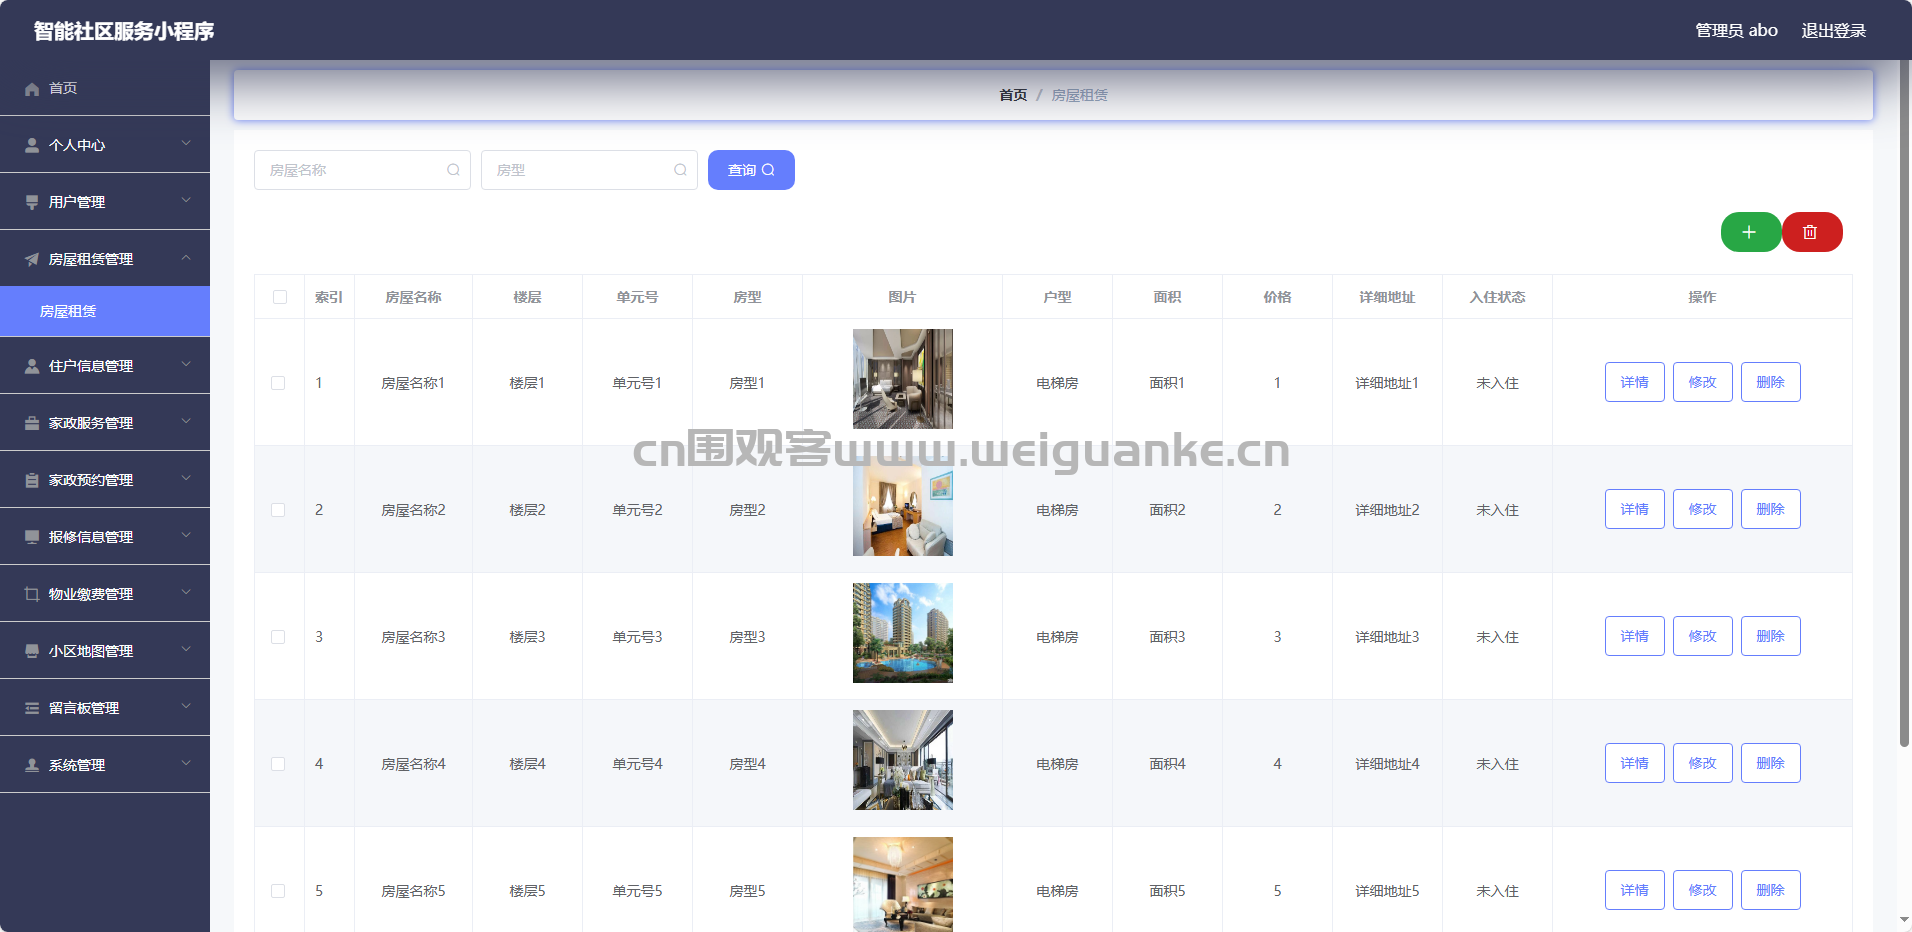Click the clipboard icon beside 家政预约管理
The height and width of the screenshot is (932, 1912).
pyautogui.click(x=32, y=480)
